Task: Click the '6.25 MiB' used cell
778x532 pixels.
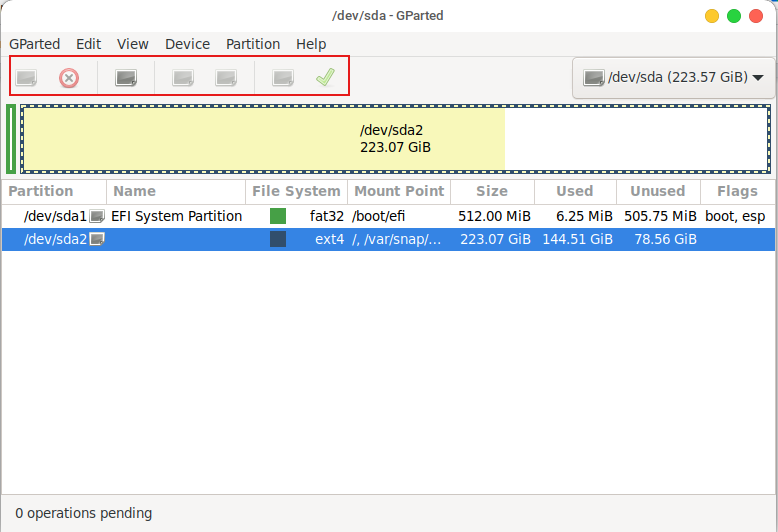Action: [584, 216]
